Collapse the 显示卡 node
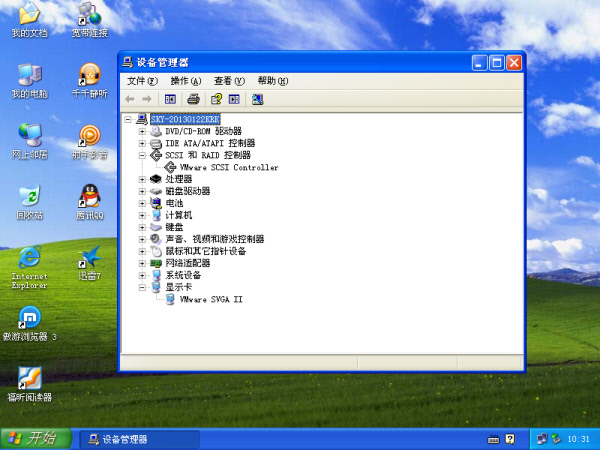600x450 pixels. 142,287
